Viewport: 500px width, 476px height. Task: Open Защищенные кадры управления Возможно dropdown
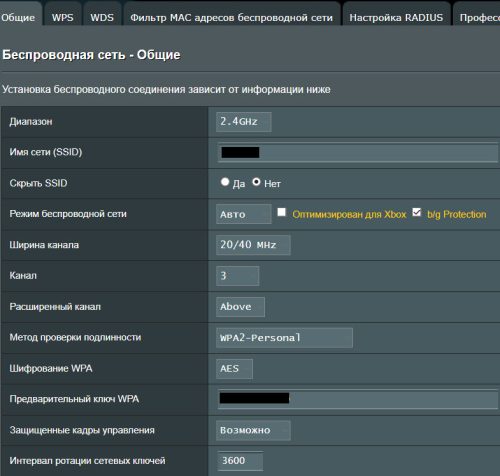pyautogui.click(x=253, y=430)
